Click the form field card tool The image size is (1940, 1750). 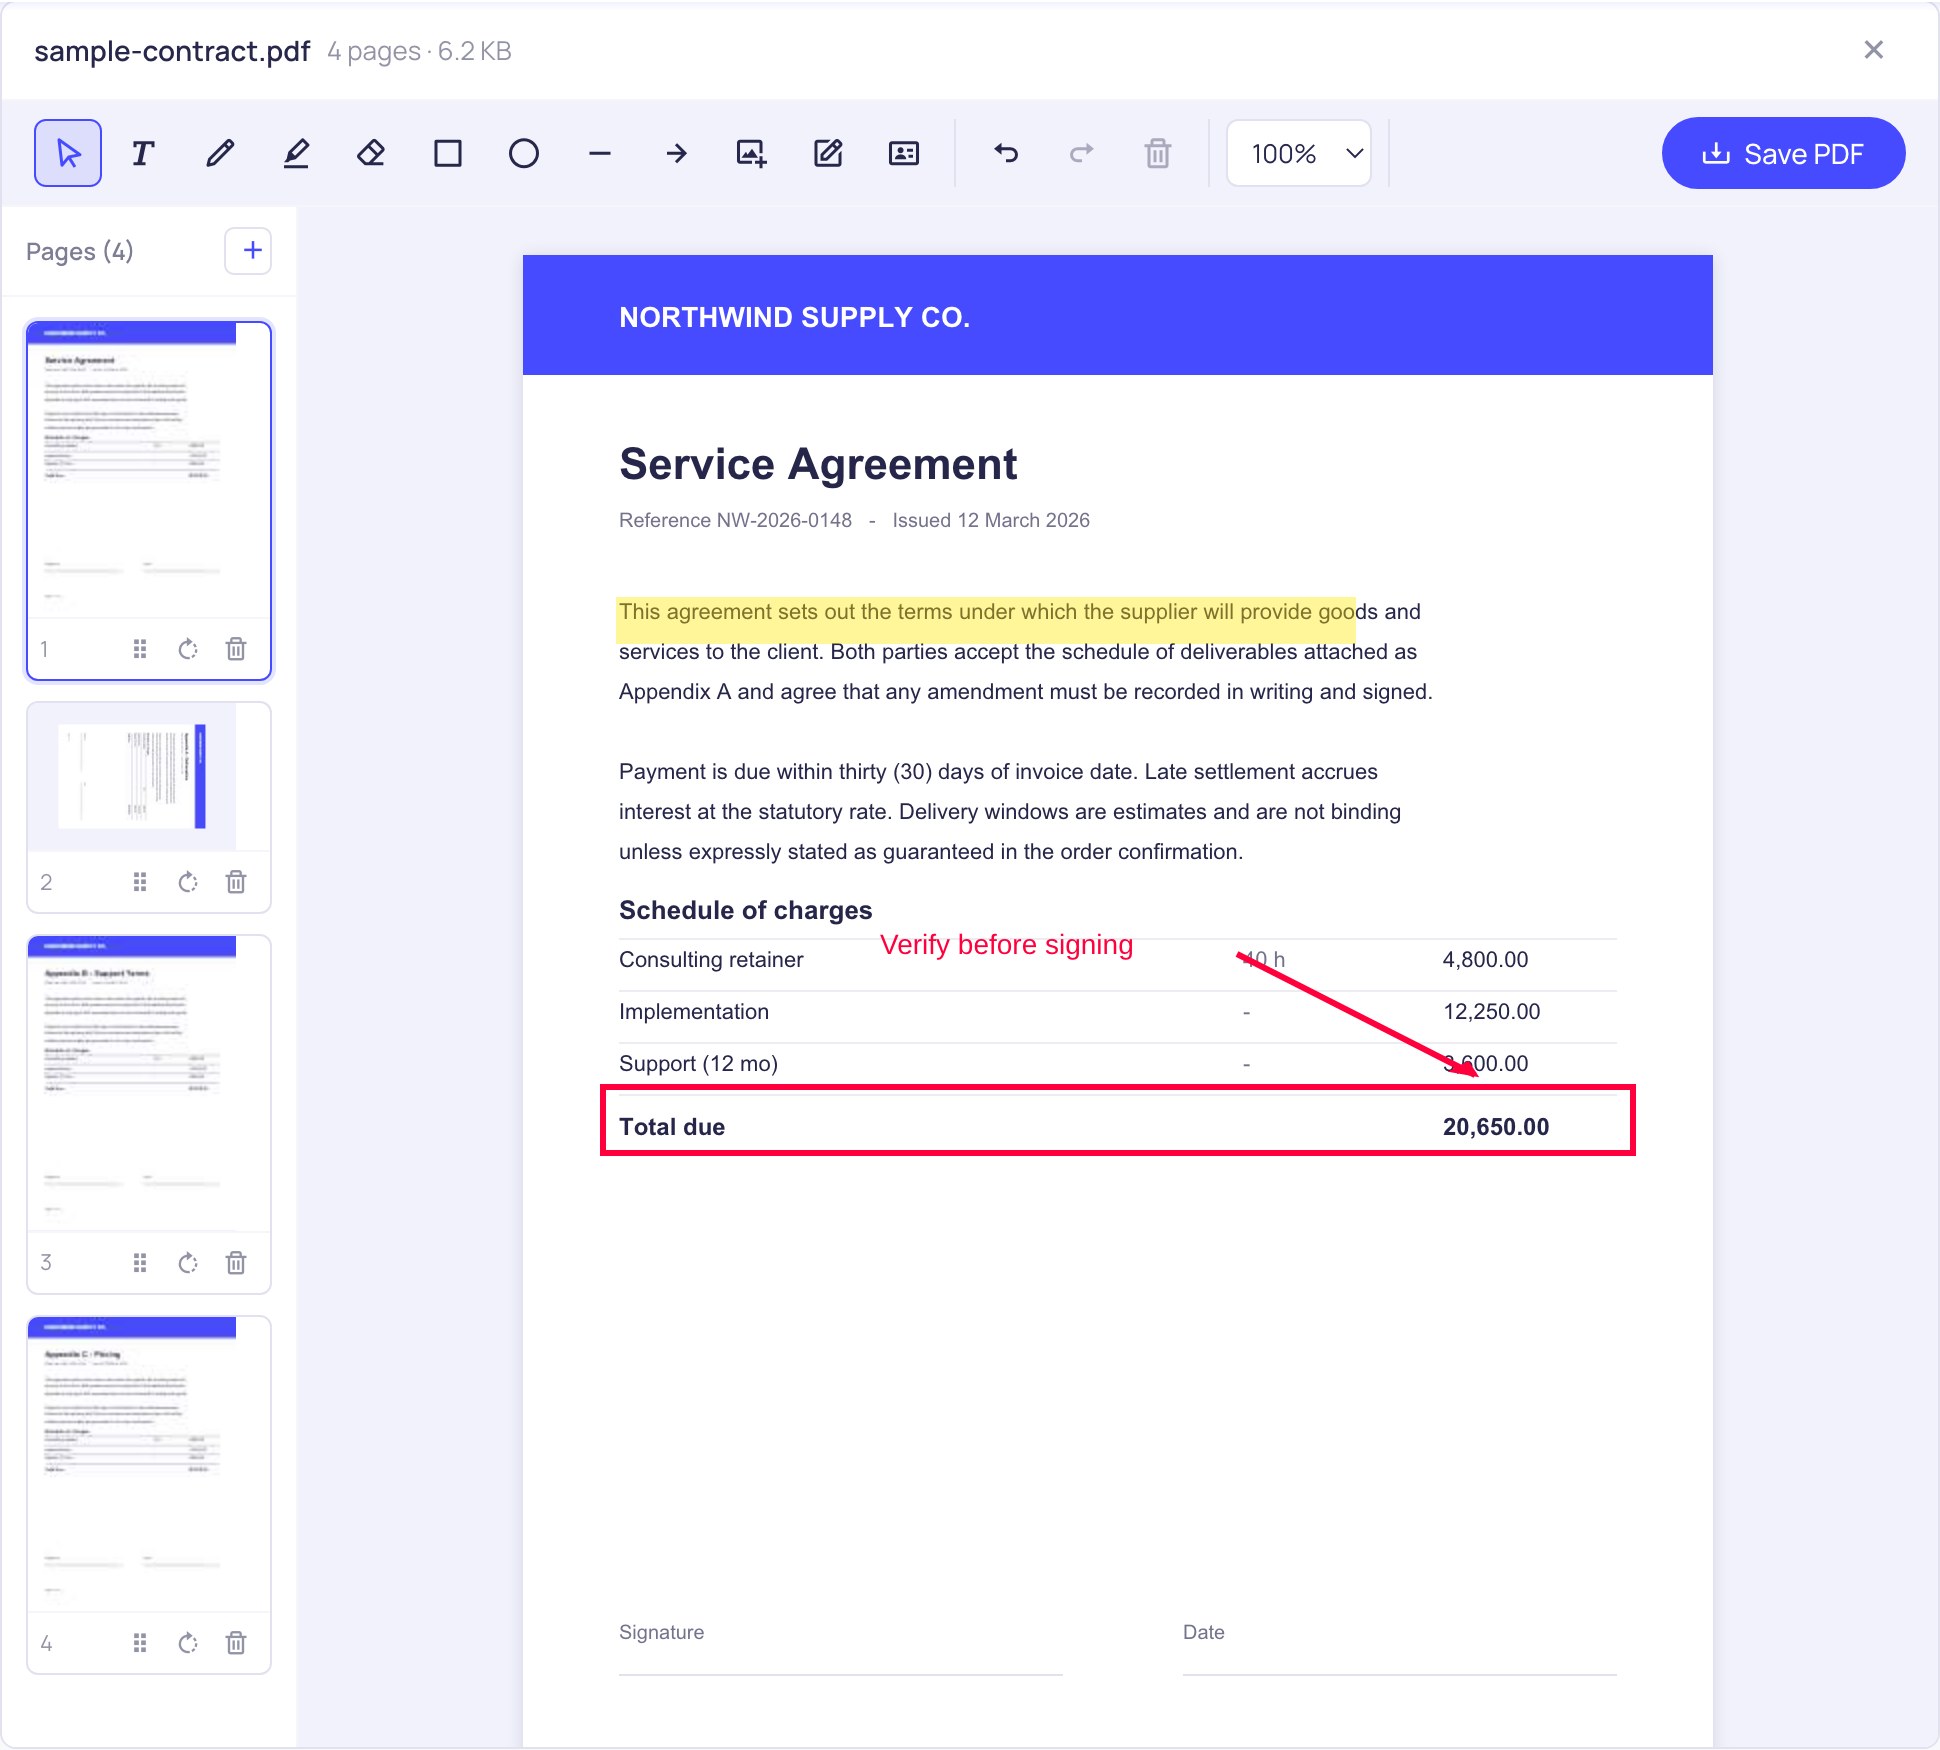[904, 153]
